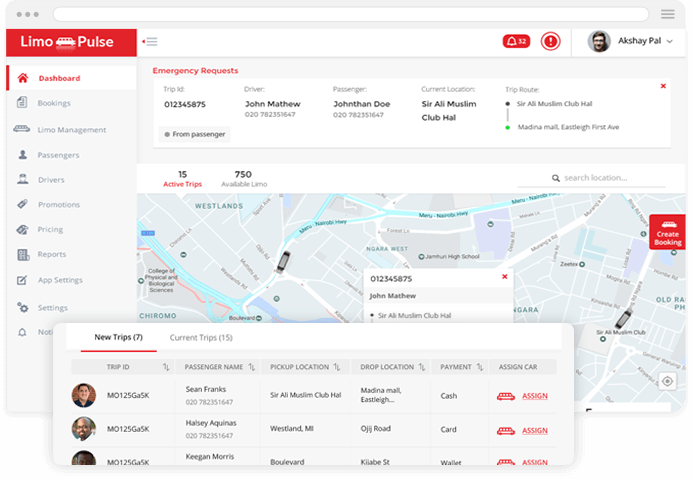Click ASSIGN for Halsey Aquinas trip
This screenshot has height=479, width=692.
[535, 430]
